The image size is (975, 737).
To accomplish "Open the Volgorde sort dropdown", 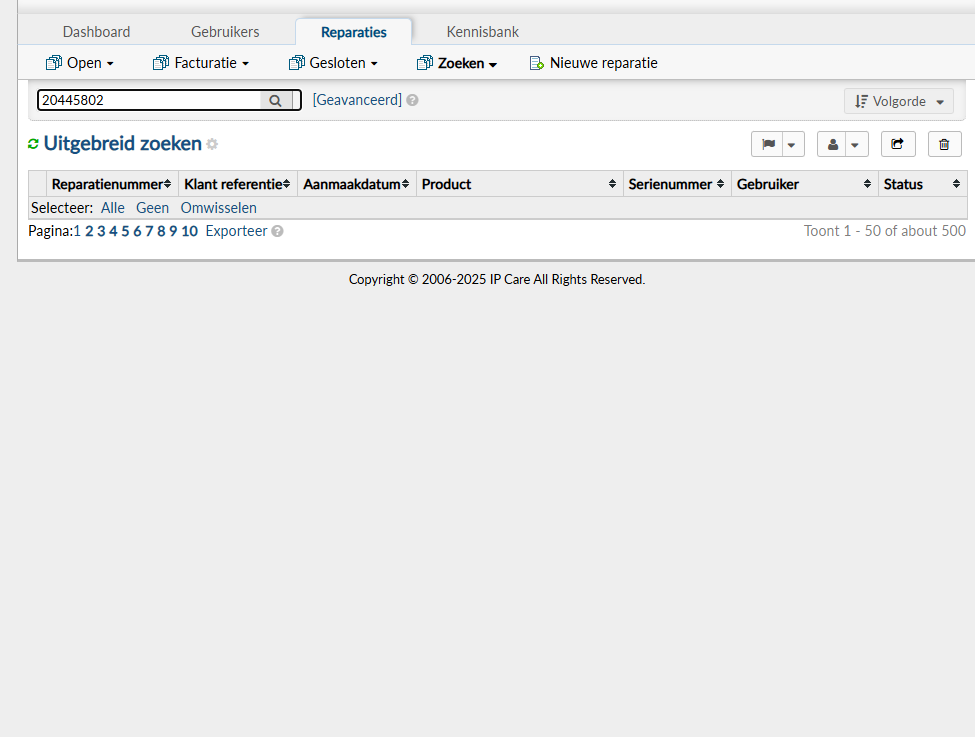I will [x=898, y=101].
